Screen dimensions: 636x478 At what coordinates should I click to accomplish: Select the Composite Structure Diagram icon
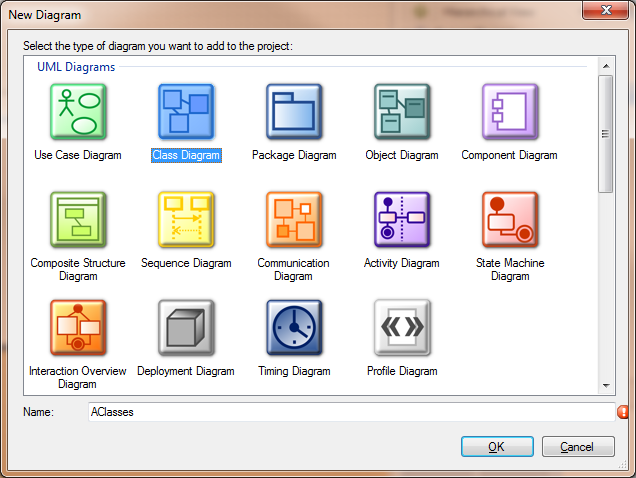coord(78,220)
